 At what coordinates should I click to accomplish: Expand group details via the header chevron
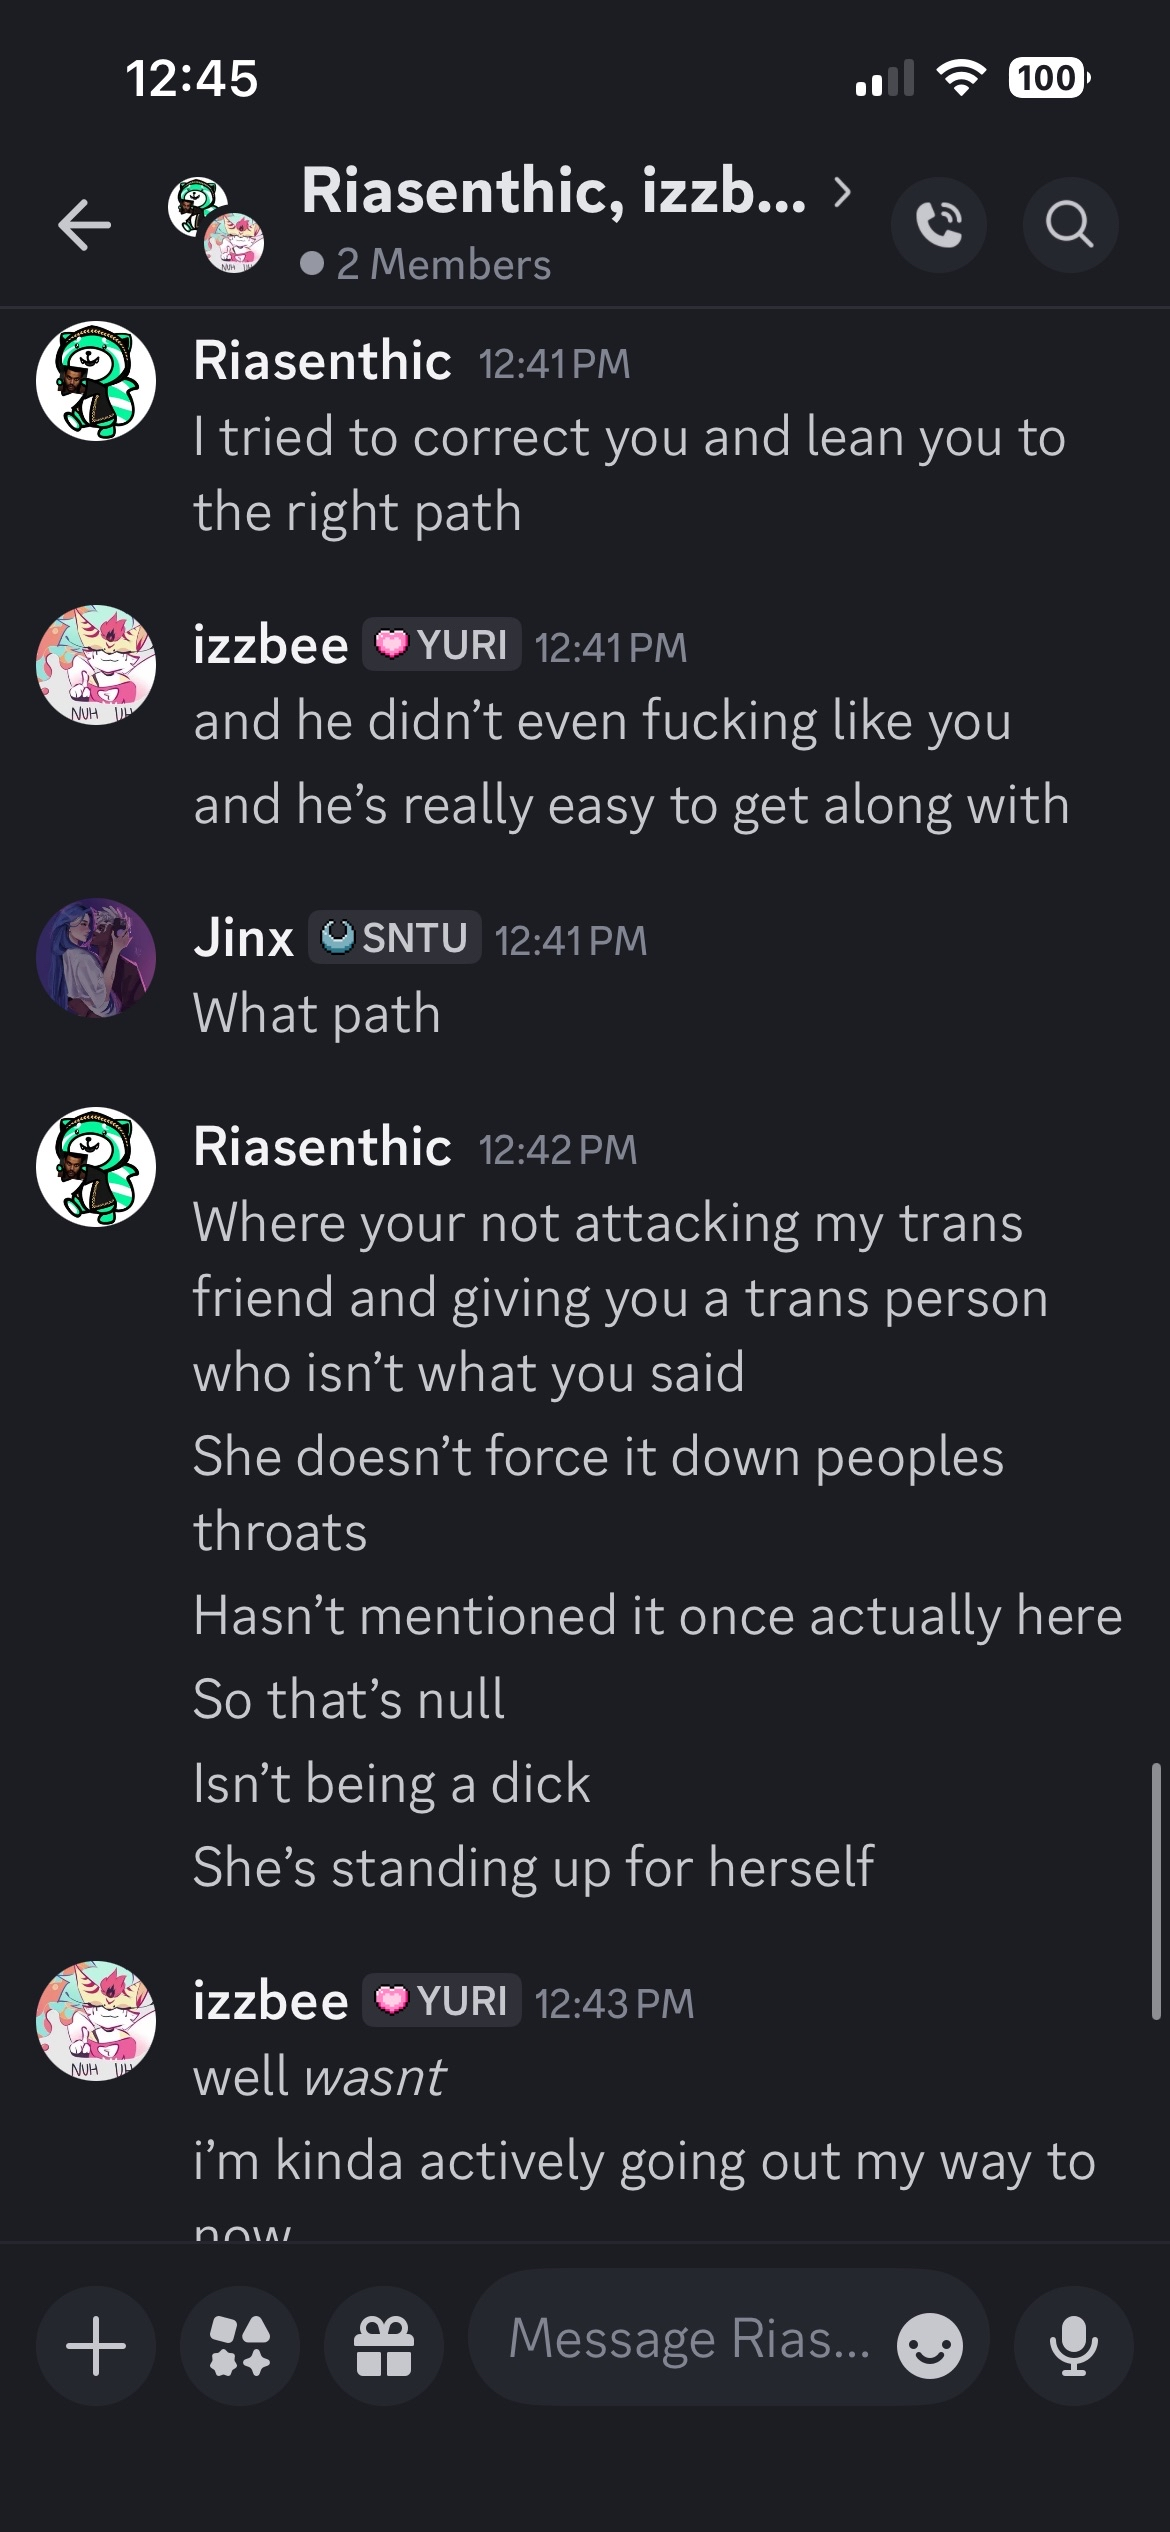tap(843, 191)
